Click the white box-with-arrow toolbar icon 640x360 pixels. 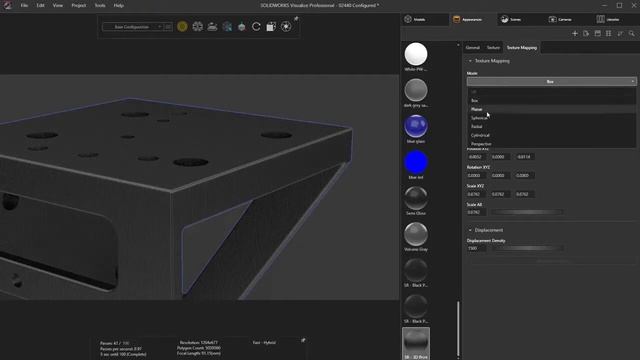(271, 27)
